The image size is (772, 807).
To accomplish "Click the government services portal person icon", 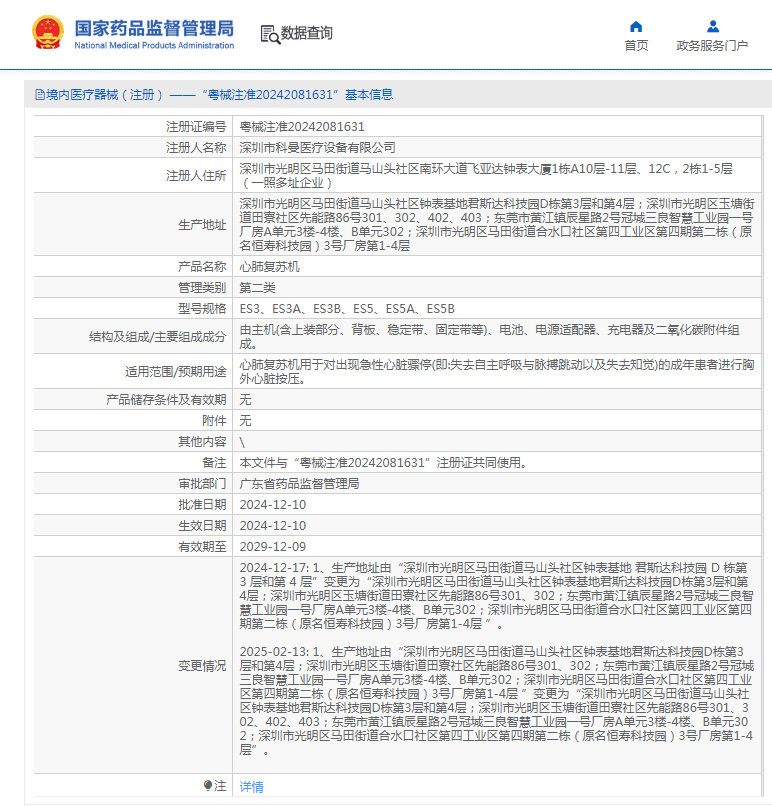I will click(x=713, y=27).
